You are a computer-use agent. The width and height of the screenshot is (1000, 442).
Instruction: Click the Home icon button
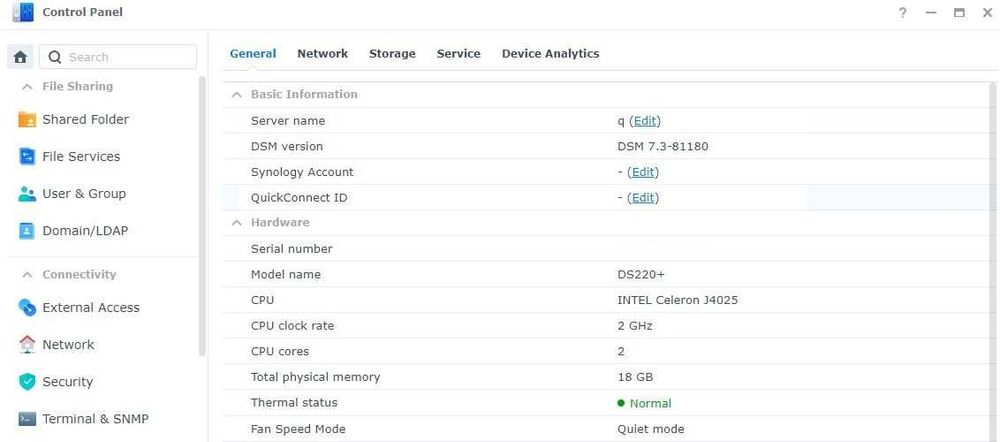[21, 57]
